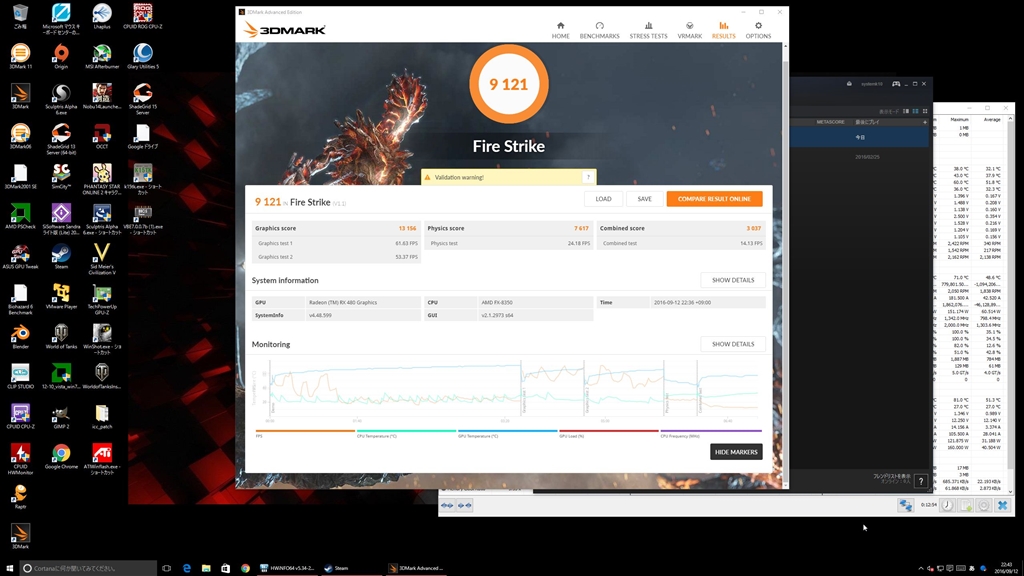Click the Windows Start button
The image size is (1024, 576).
click(9, 568)
